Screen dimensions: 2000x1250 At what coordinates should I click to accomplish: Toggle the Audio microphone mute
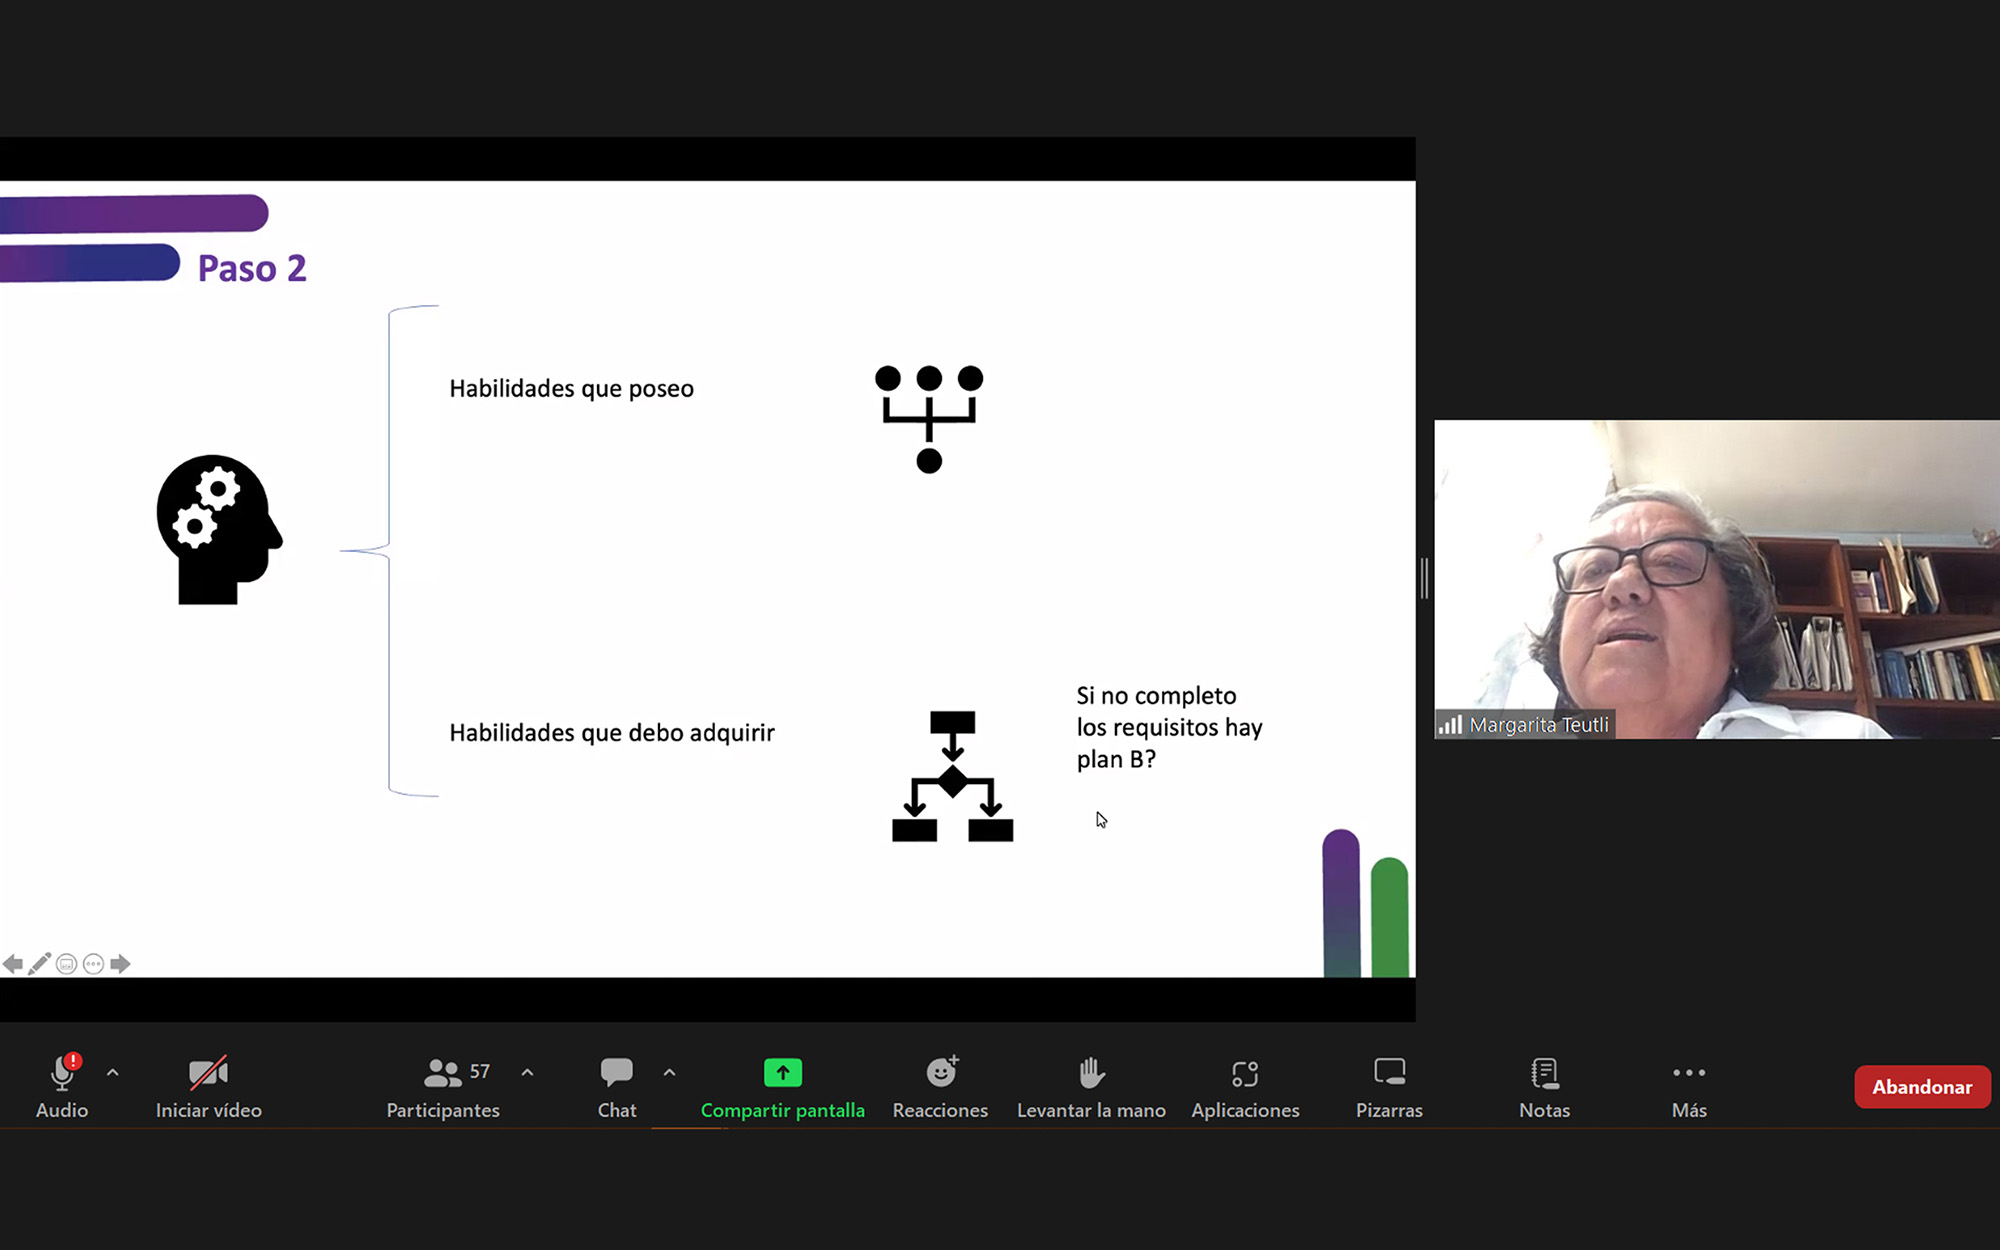pyautogui.click(x=62, y=1073)
